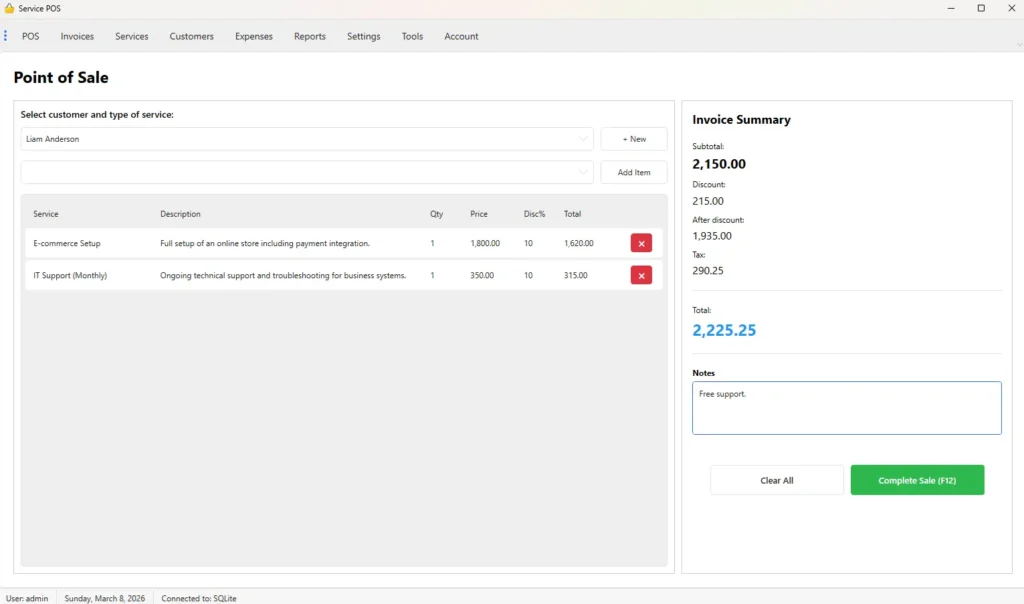This screenshot has width=1024, height=604.
Task: Go to the Expenses section
Action: point(253,36)
